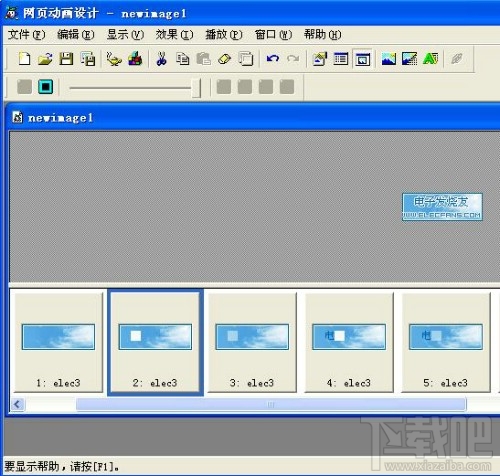Click the green text banner effect icon
The width and height of the screenshot is (500, 476).
[x=430, y=59]
